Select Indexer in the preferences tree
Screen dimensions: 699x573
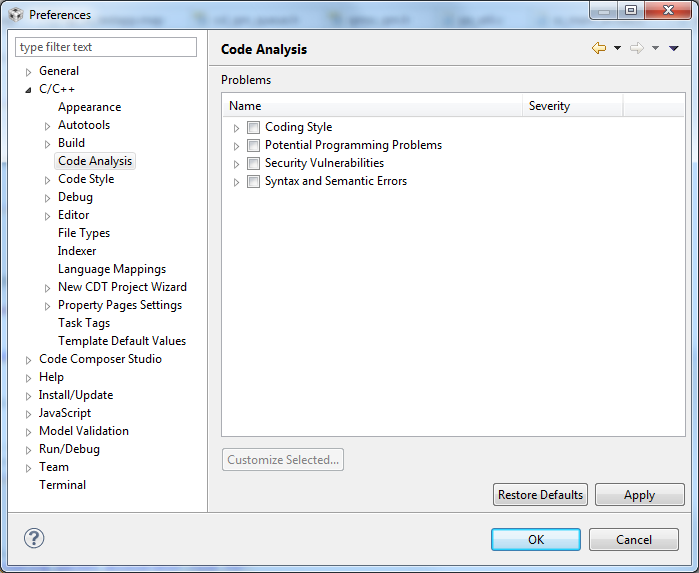[x=77, y=251]
